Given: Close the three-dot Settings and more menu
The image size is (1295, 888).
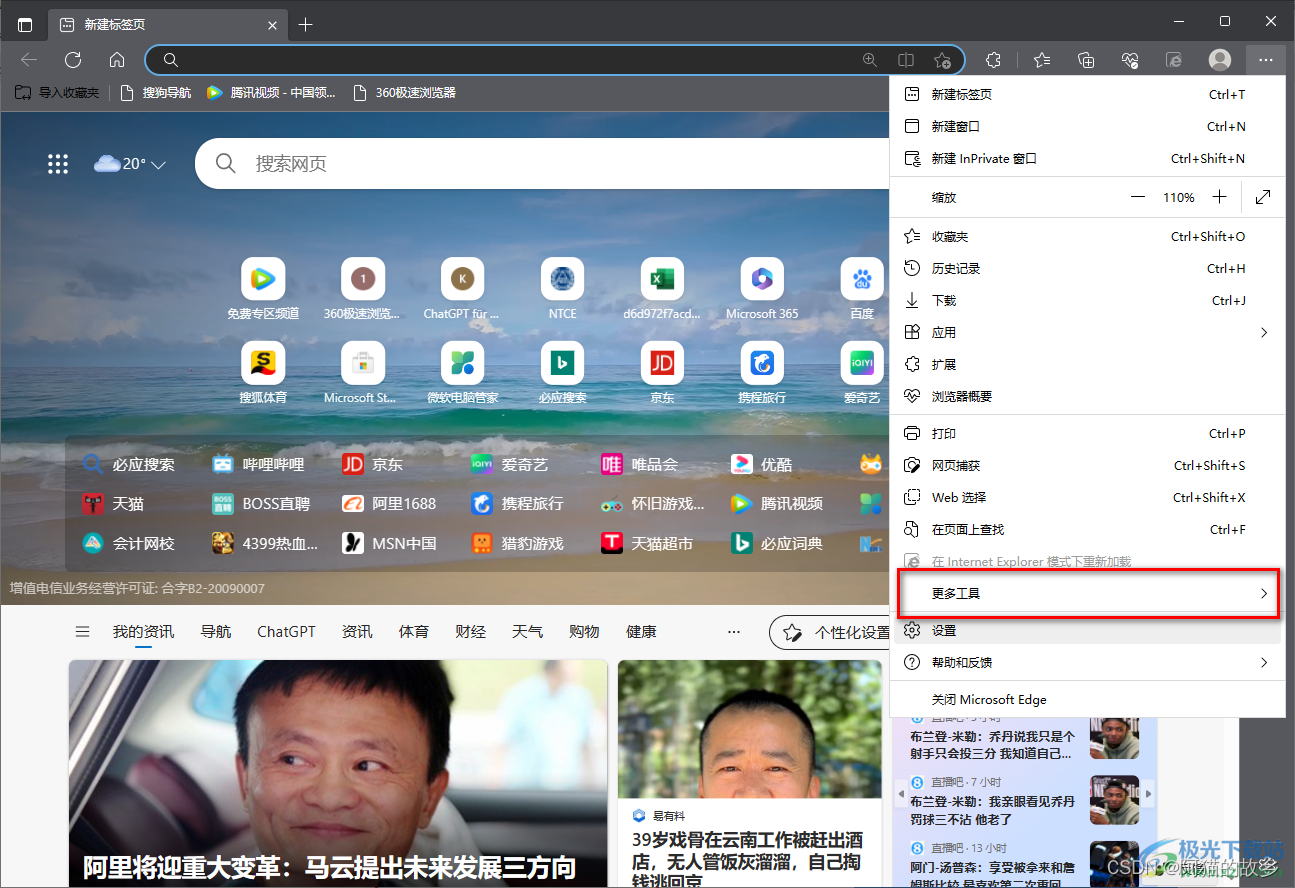Looking at the screenshot, I should (x=1266, y=60).
